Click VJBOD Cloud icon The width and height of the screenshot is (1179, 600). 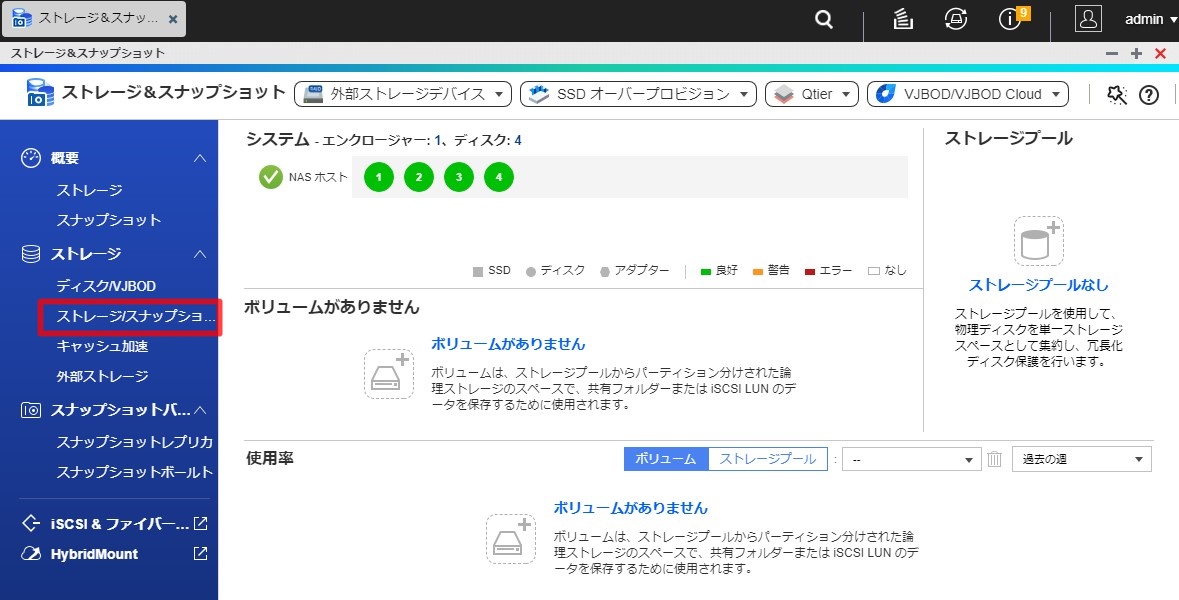886,94
